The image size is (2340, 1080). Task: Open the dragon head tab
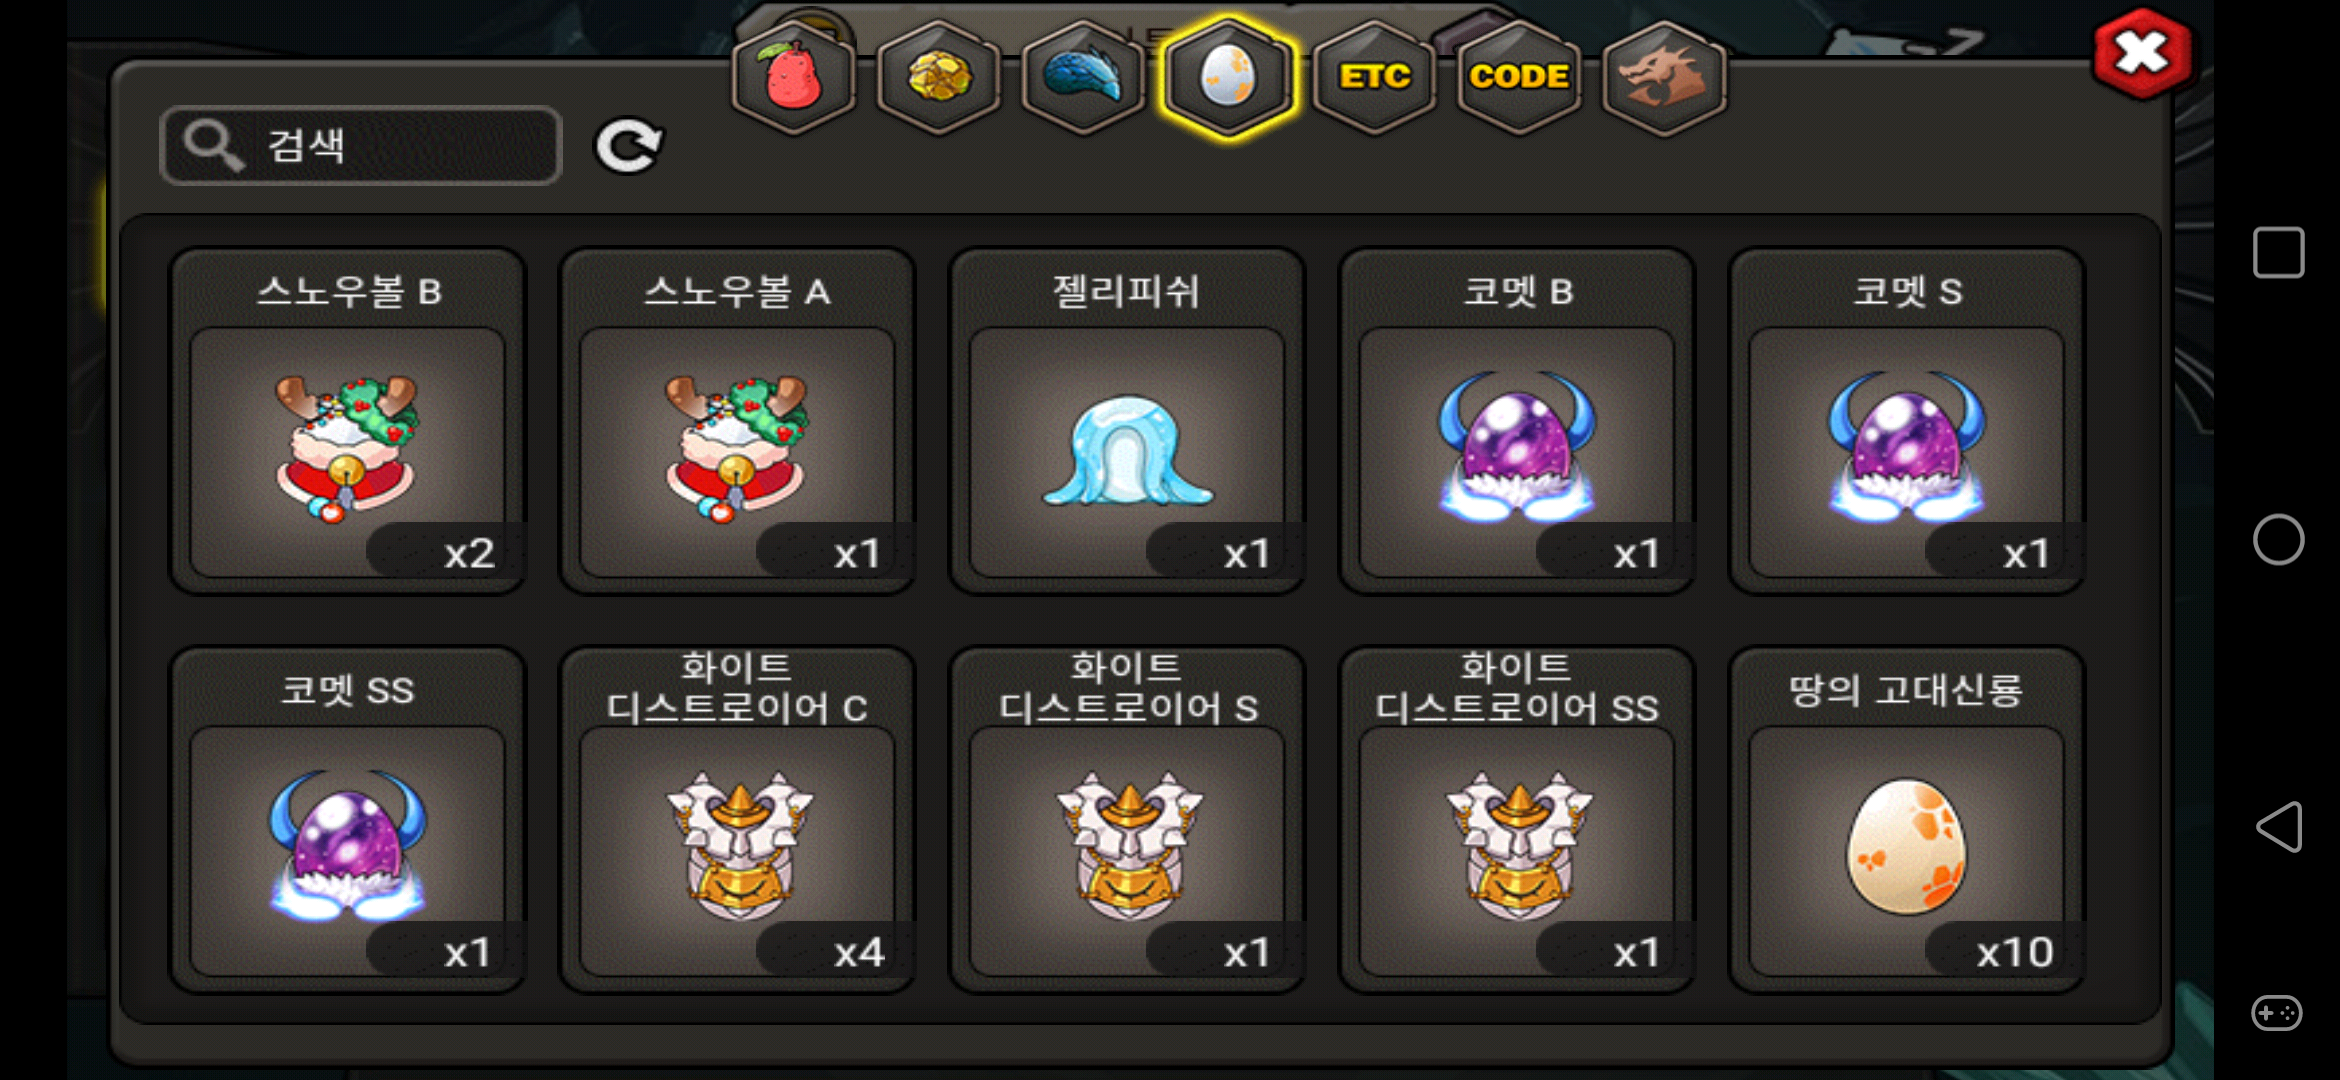1664,76
